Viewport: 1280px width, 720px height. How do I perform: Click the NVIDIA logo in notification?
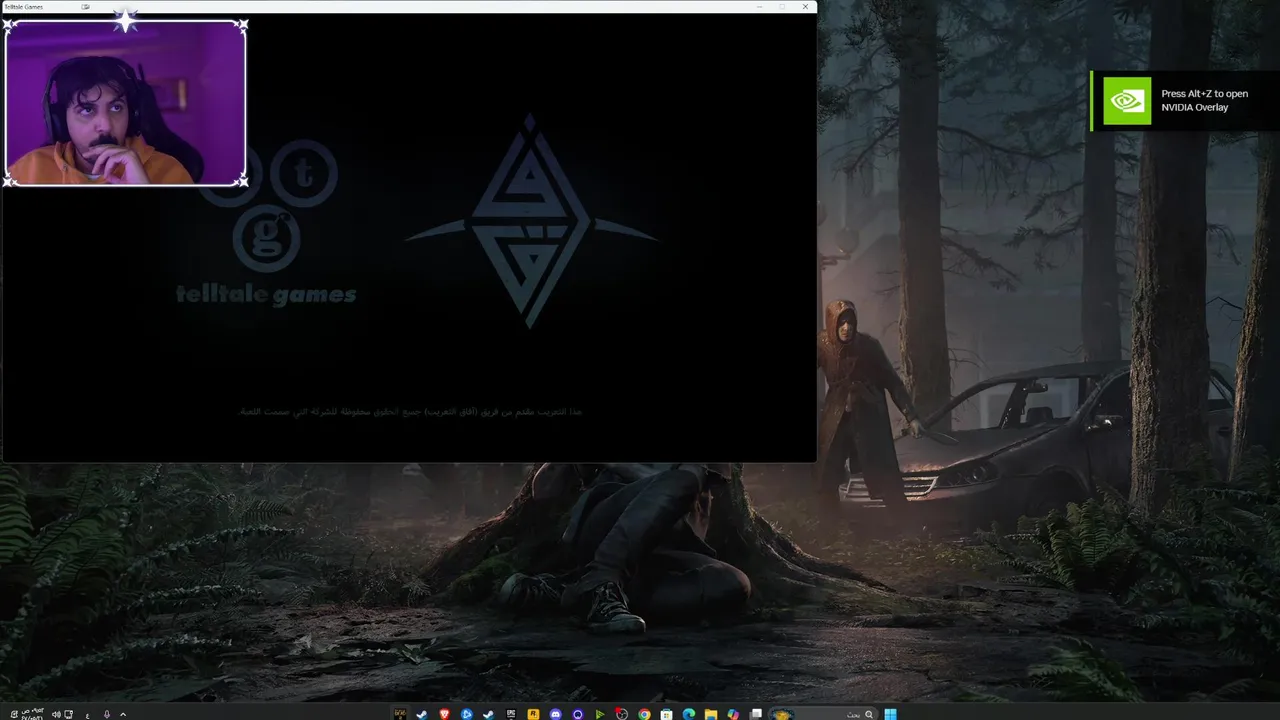pyautogui.click(x=1127, y=101)
